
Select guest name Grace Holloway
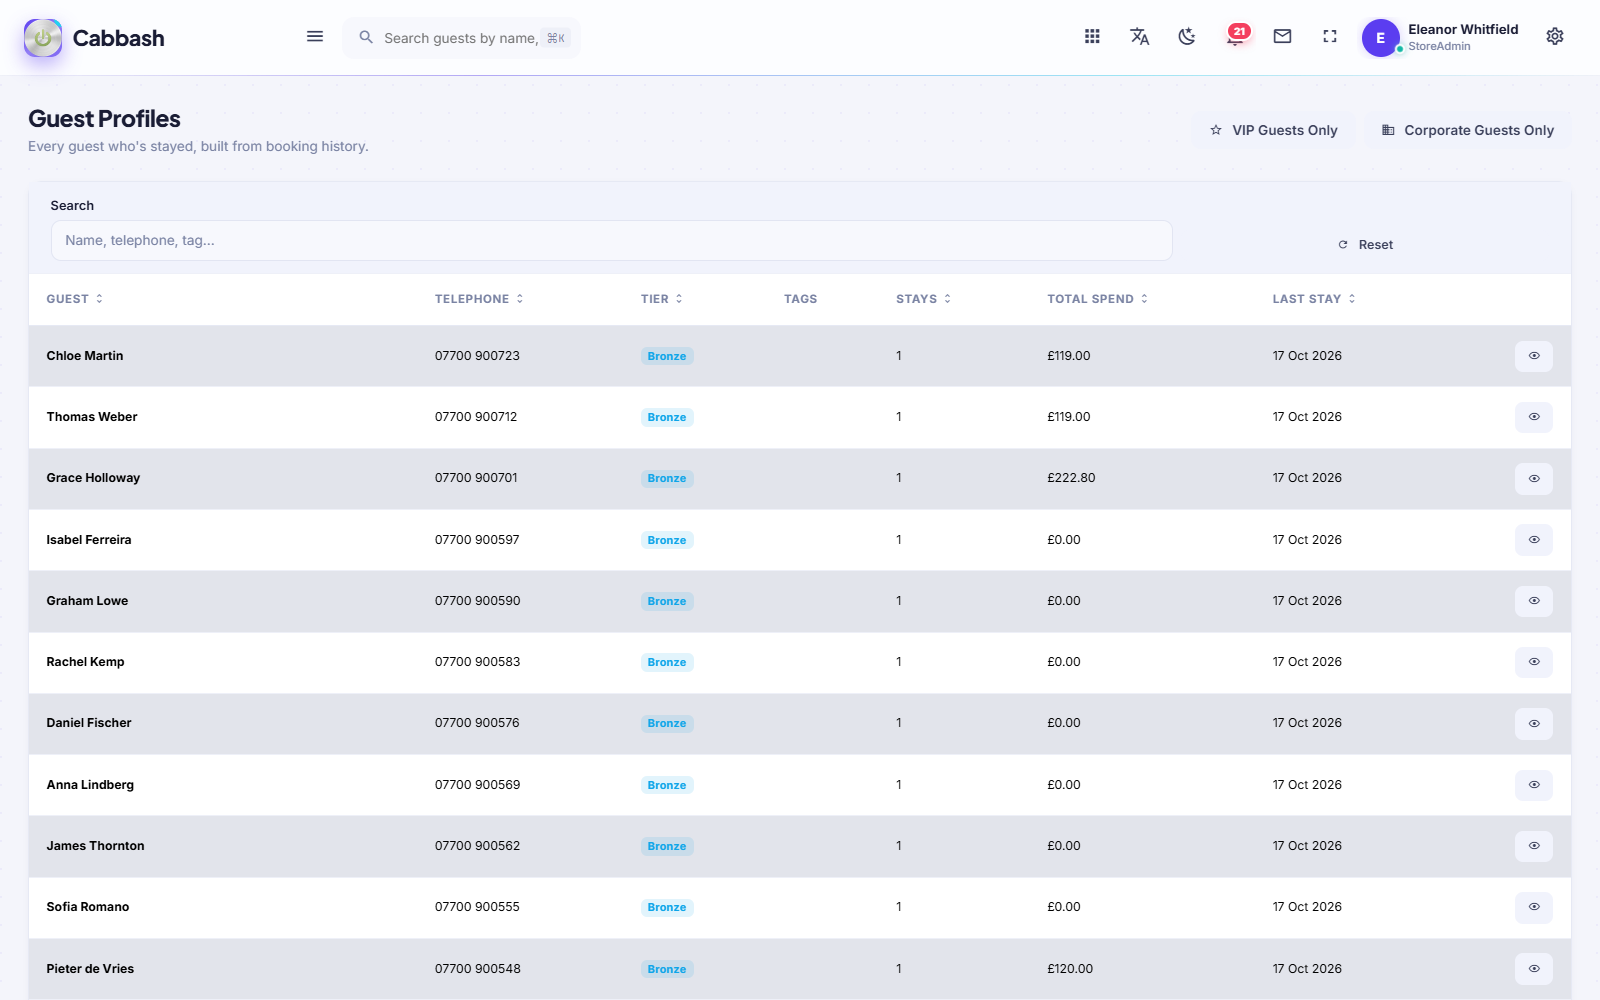[93, 478]
